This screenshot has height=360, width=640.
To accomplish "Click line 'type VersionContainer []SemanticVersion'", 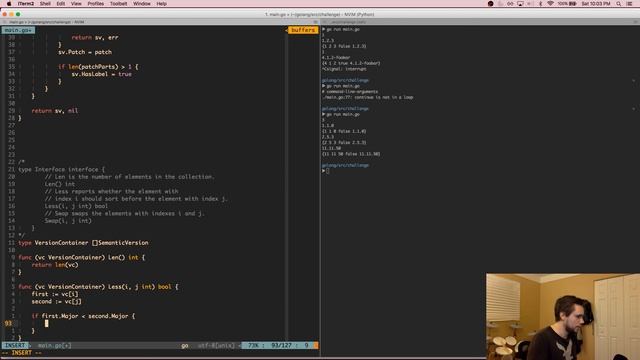I will 83,243.
